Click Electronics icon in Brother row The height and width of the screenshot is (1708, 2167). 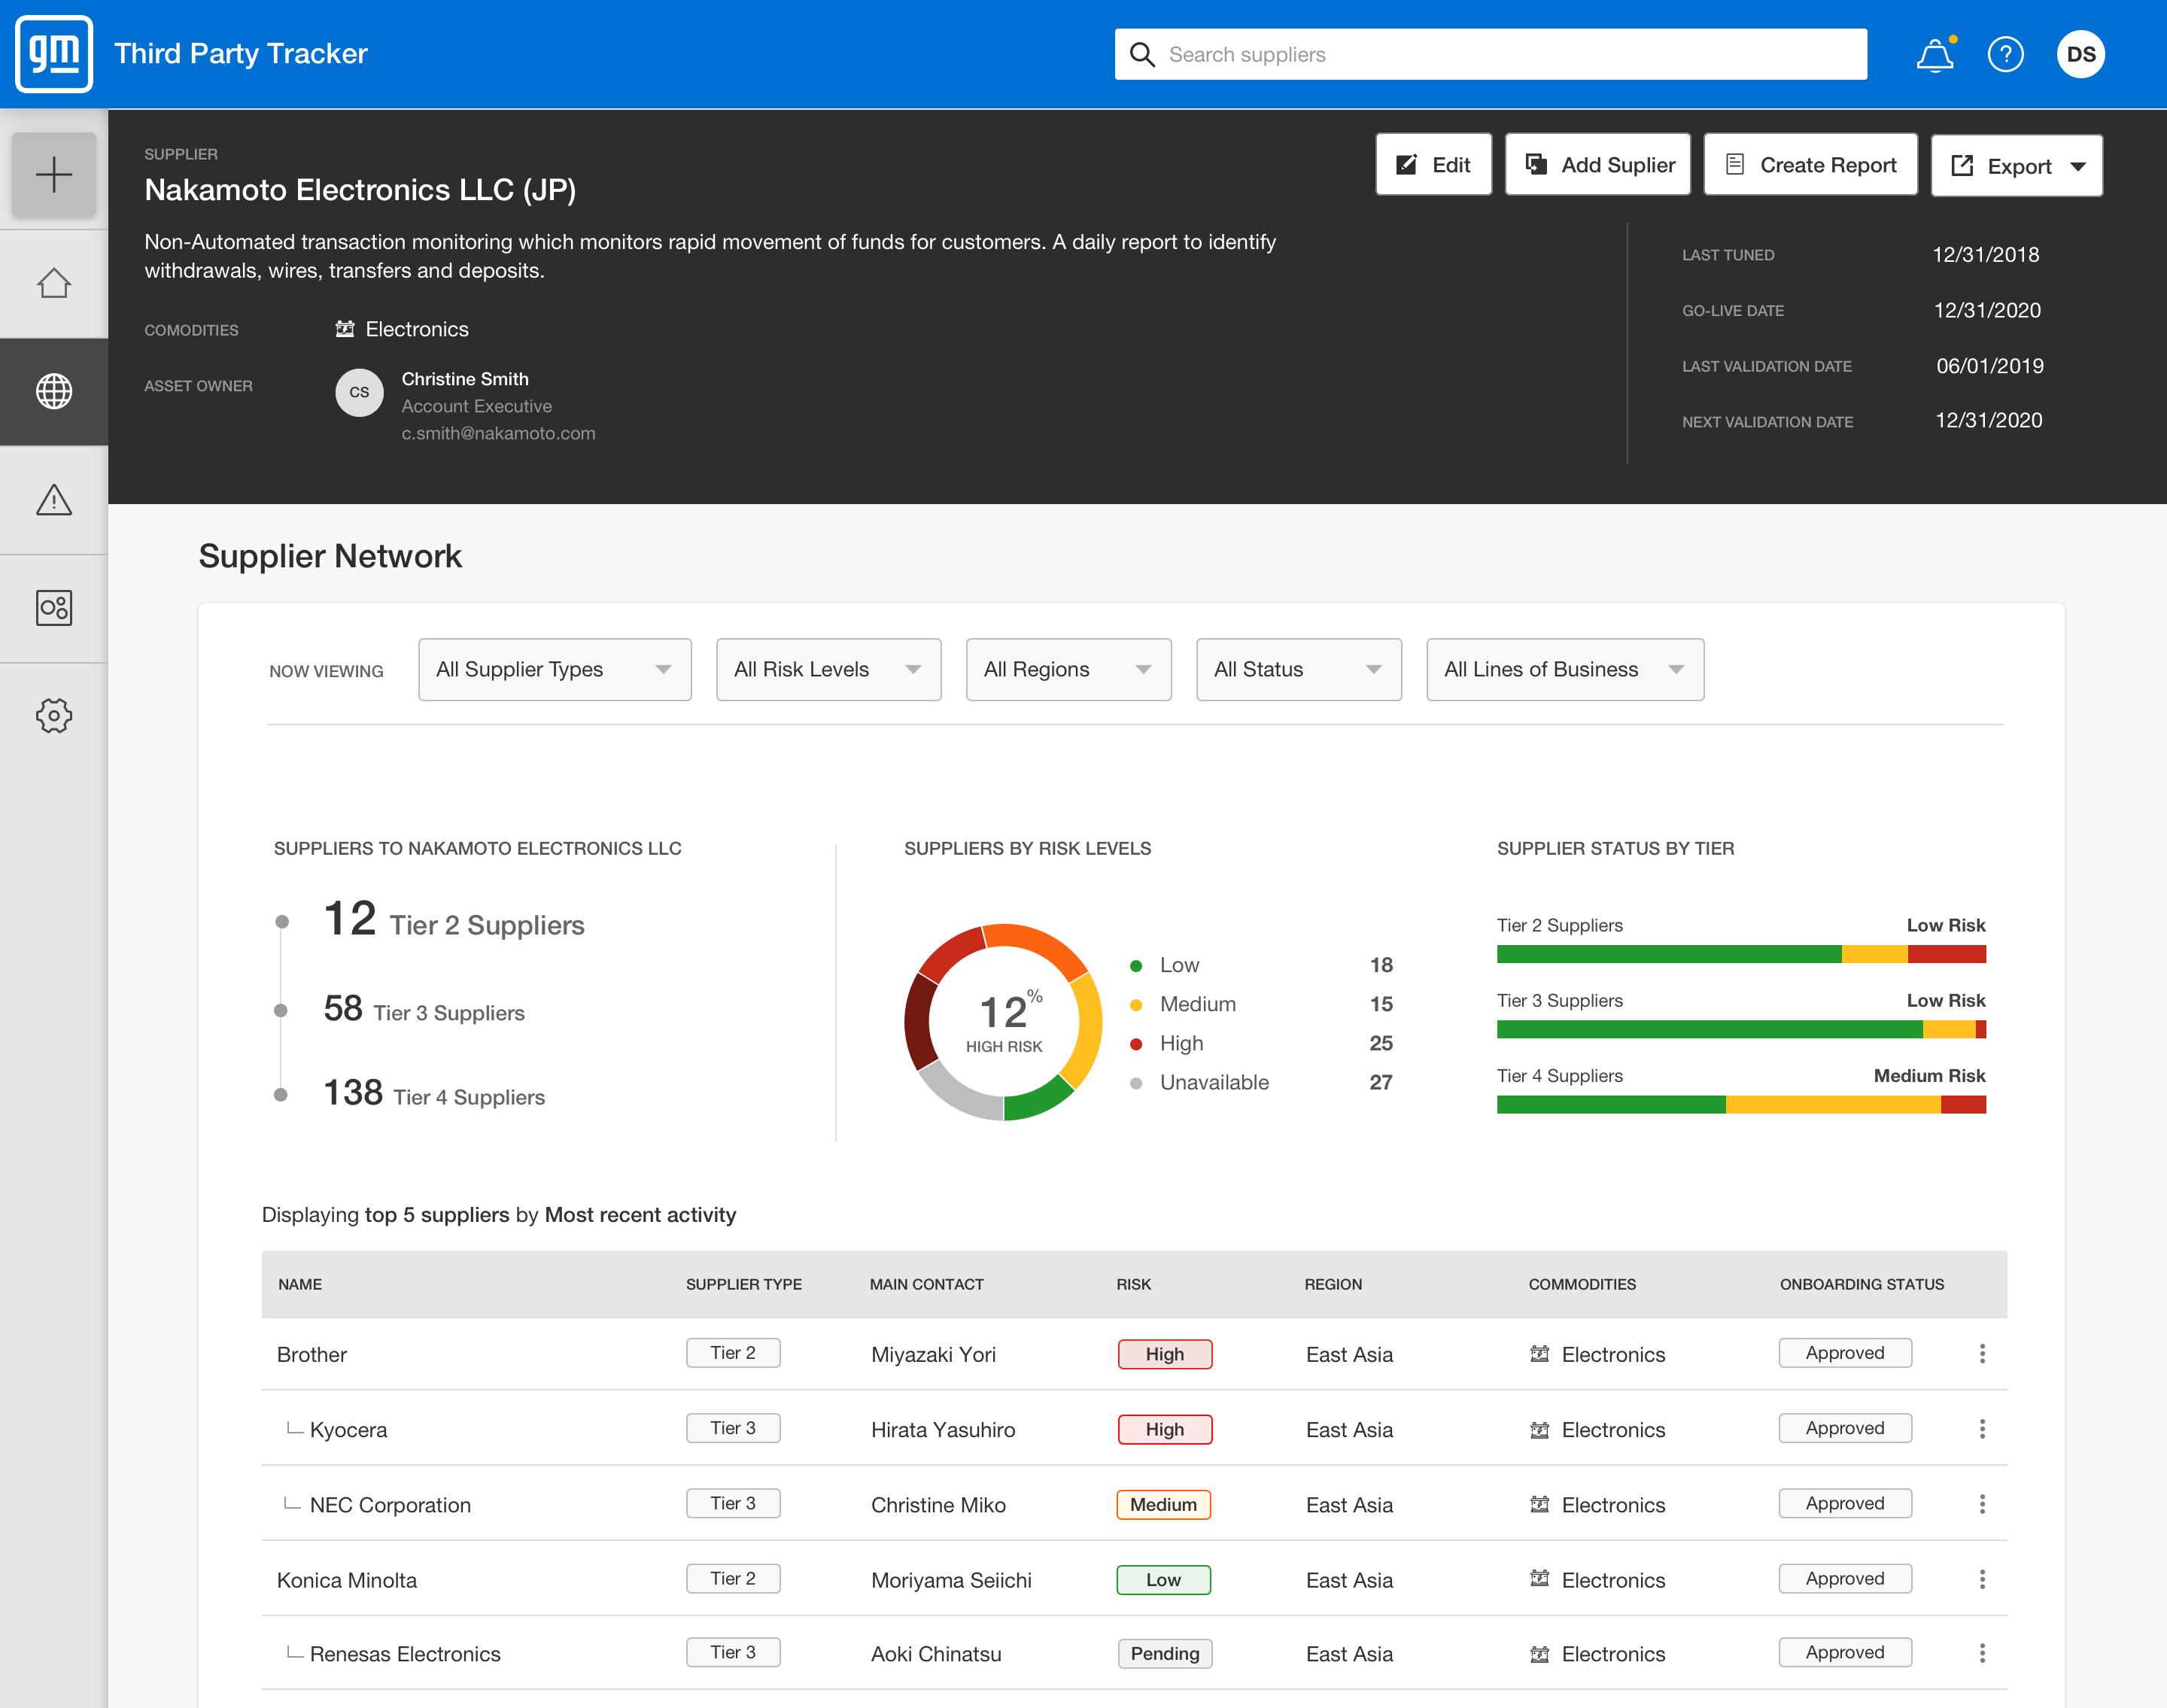click(x=1539, y=1353)
